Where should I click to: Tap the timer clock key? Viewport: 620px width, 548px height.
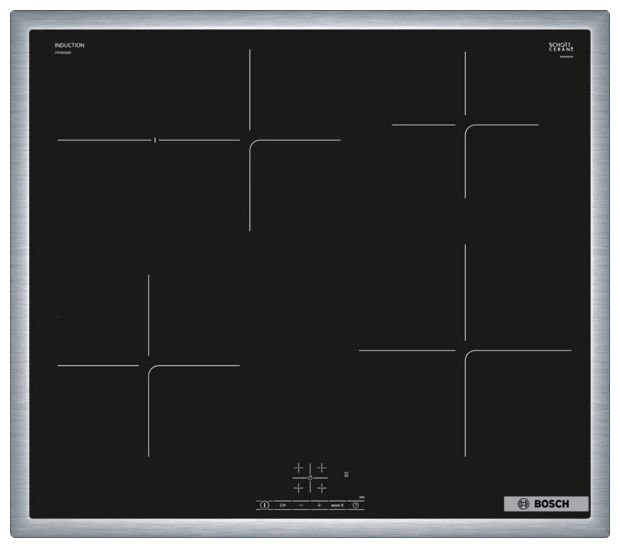click(356, 505)
